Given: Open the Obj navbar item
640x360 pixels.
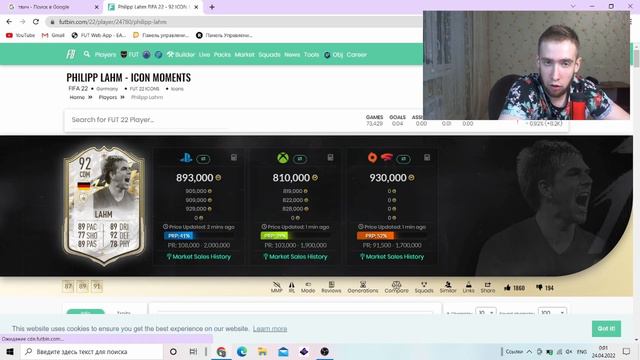Looking at the screenshot, I should [333, 54].
